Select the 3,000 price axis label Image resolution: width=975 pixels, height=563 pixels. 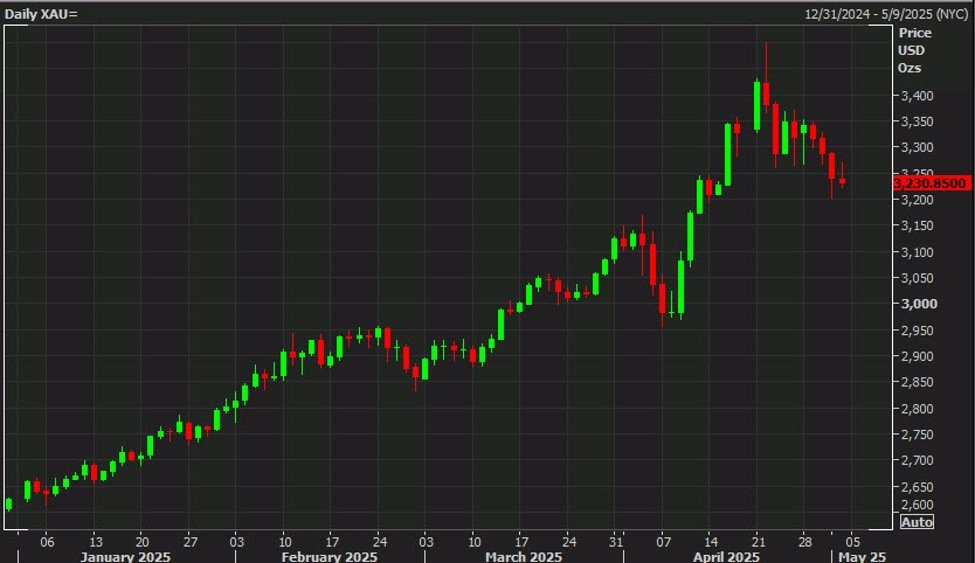[x=917, y=304]
